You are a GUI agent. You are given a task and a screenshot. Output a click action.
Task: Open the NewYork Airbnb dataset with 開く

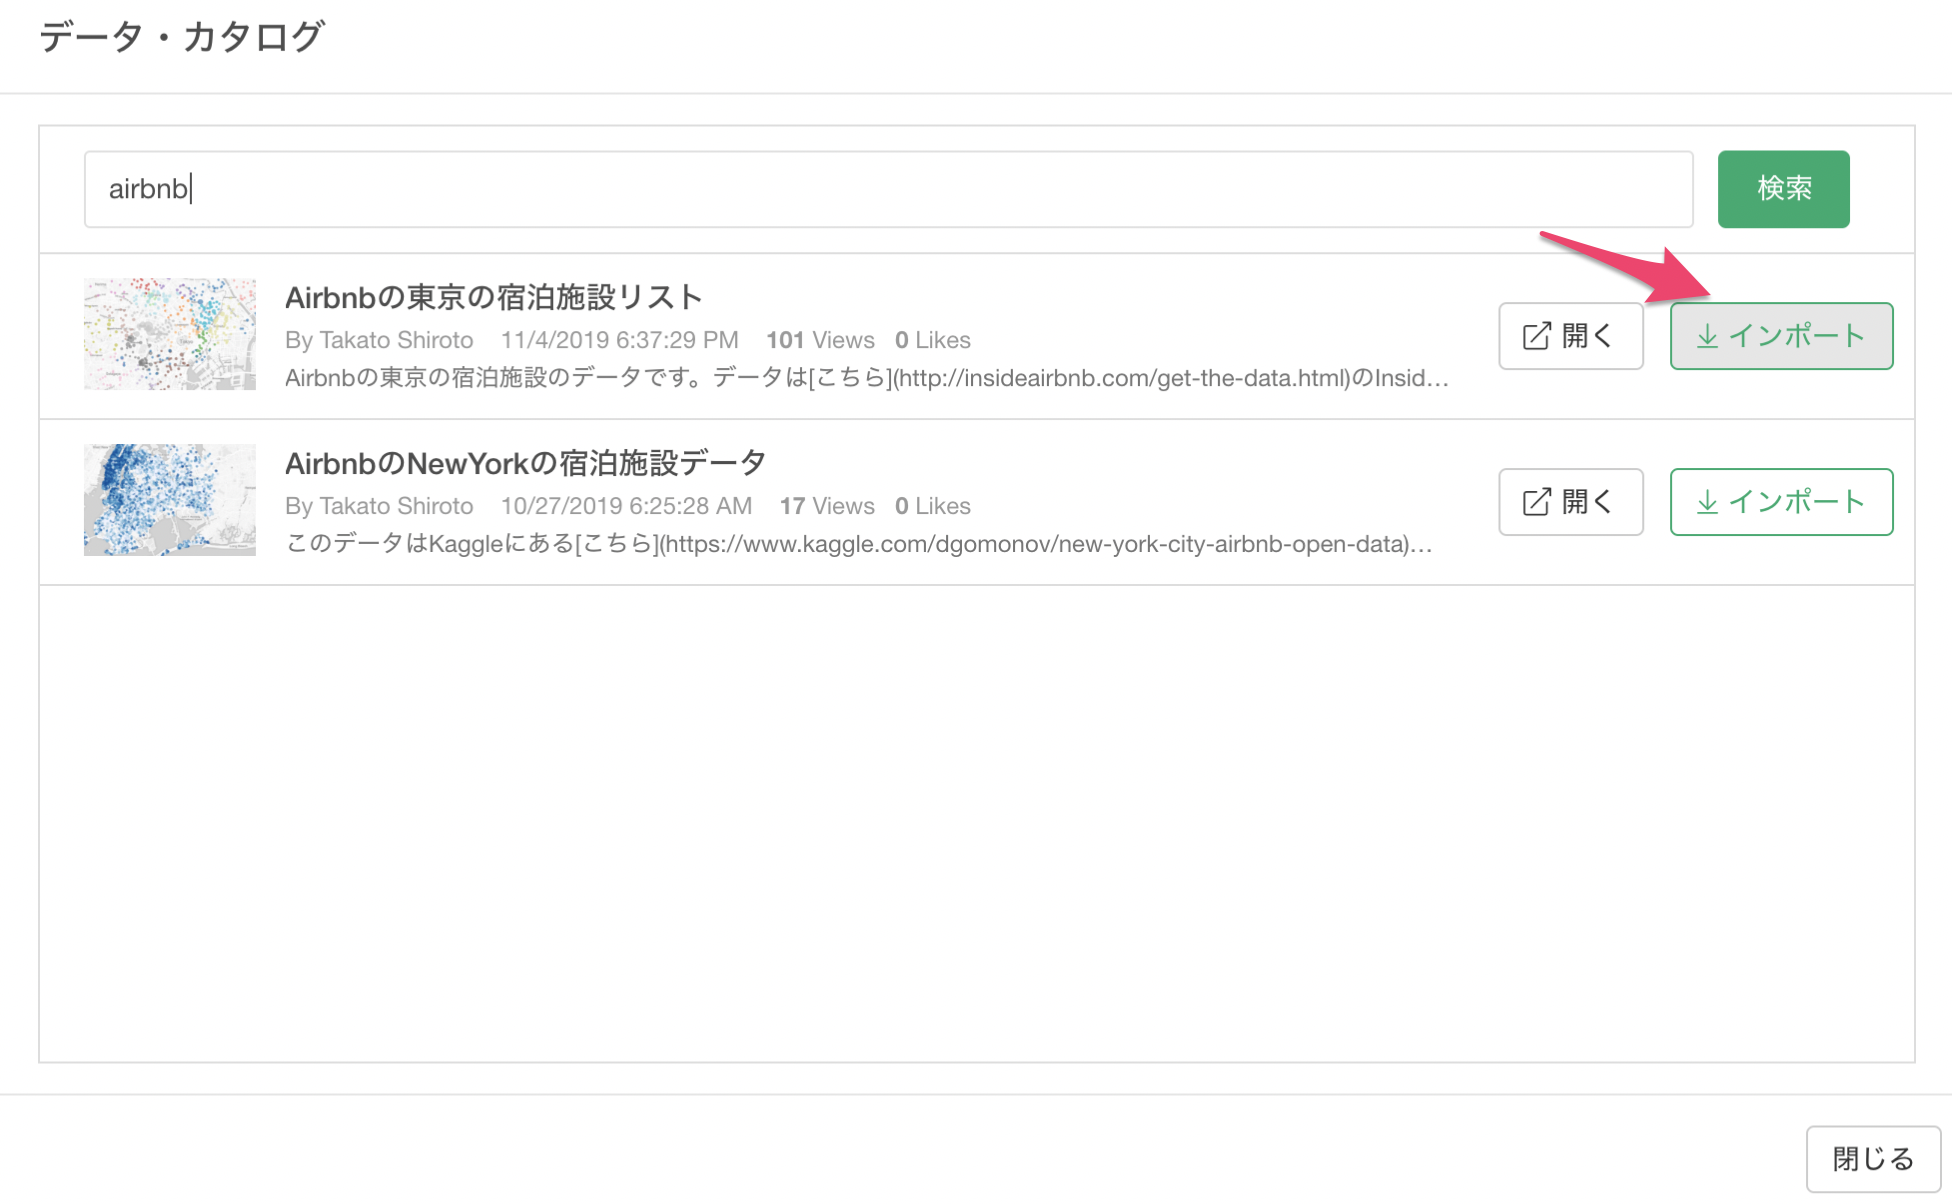(x=1570, y=502)
